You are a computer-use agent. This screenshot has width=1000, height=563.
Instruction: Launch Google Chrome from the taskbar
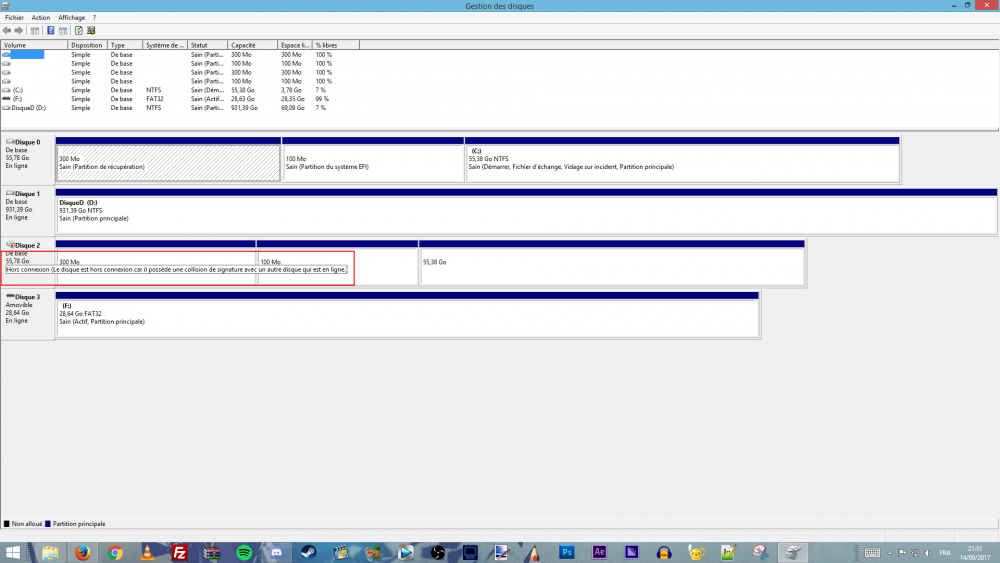click(115, 553)
